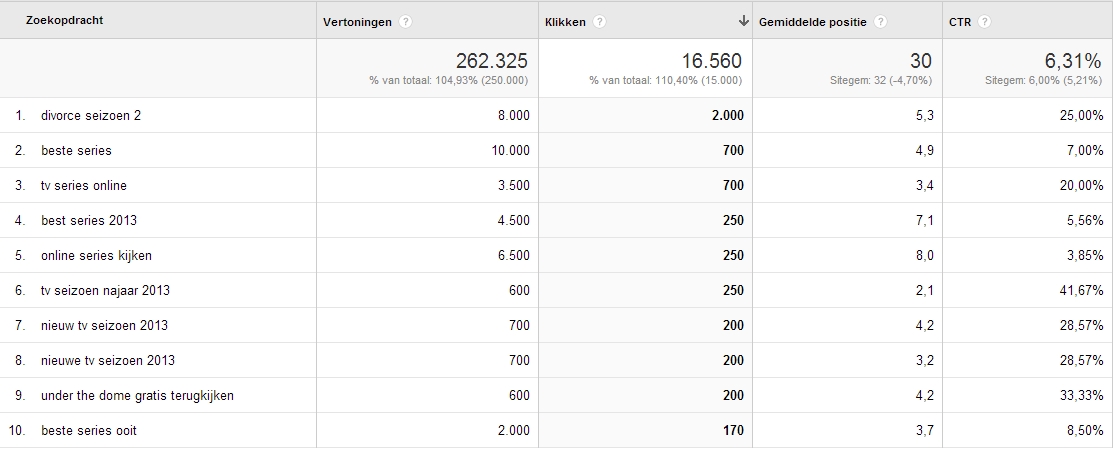The height and width of the screenshot is (450, 1113).
Task: Open query 'beste series'
Action: tap(76, 150)
